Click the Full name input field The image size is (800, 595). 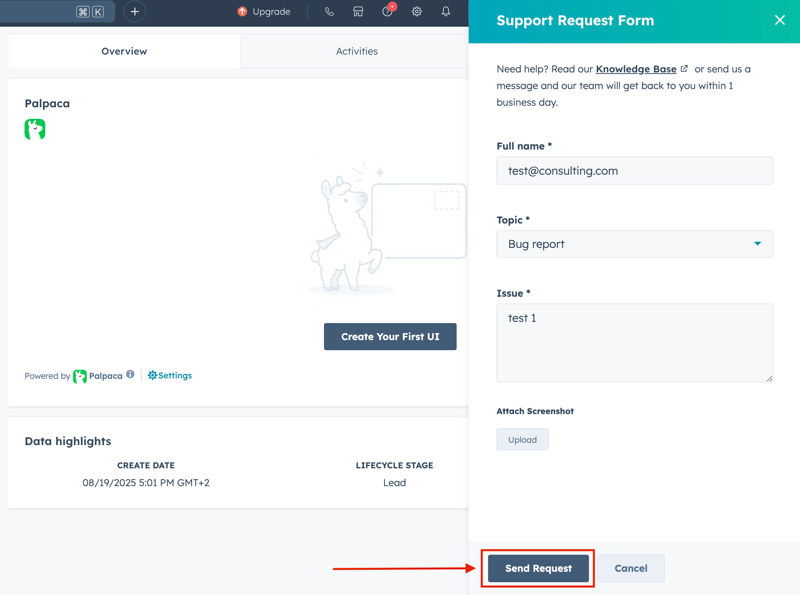pyautogui.click(x=634, y=171)
